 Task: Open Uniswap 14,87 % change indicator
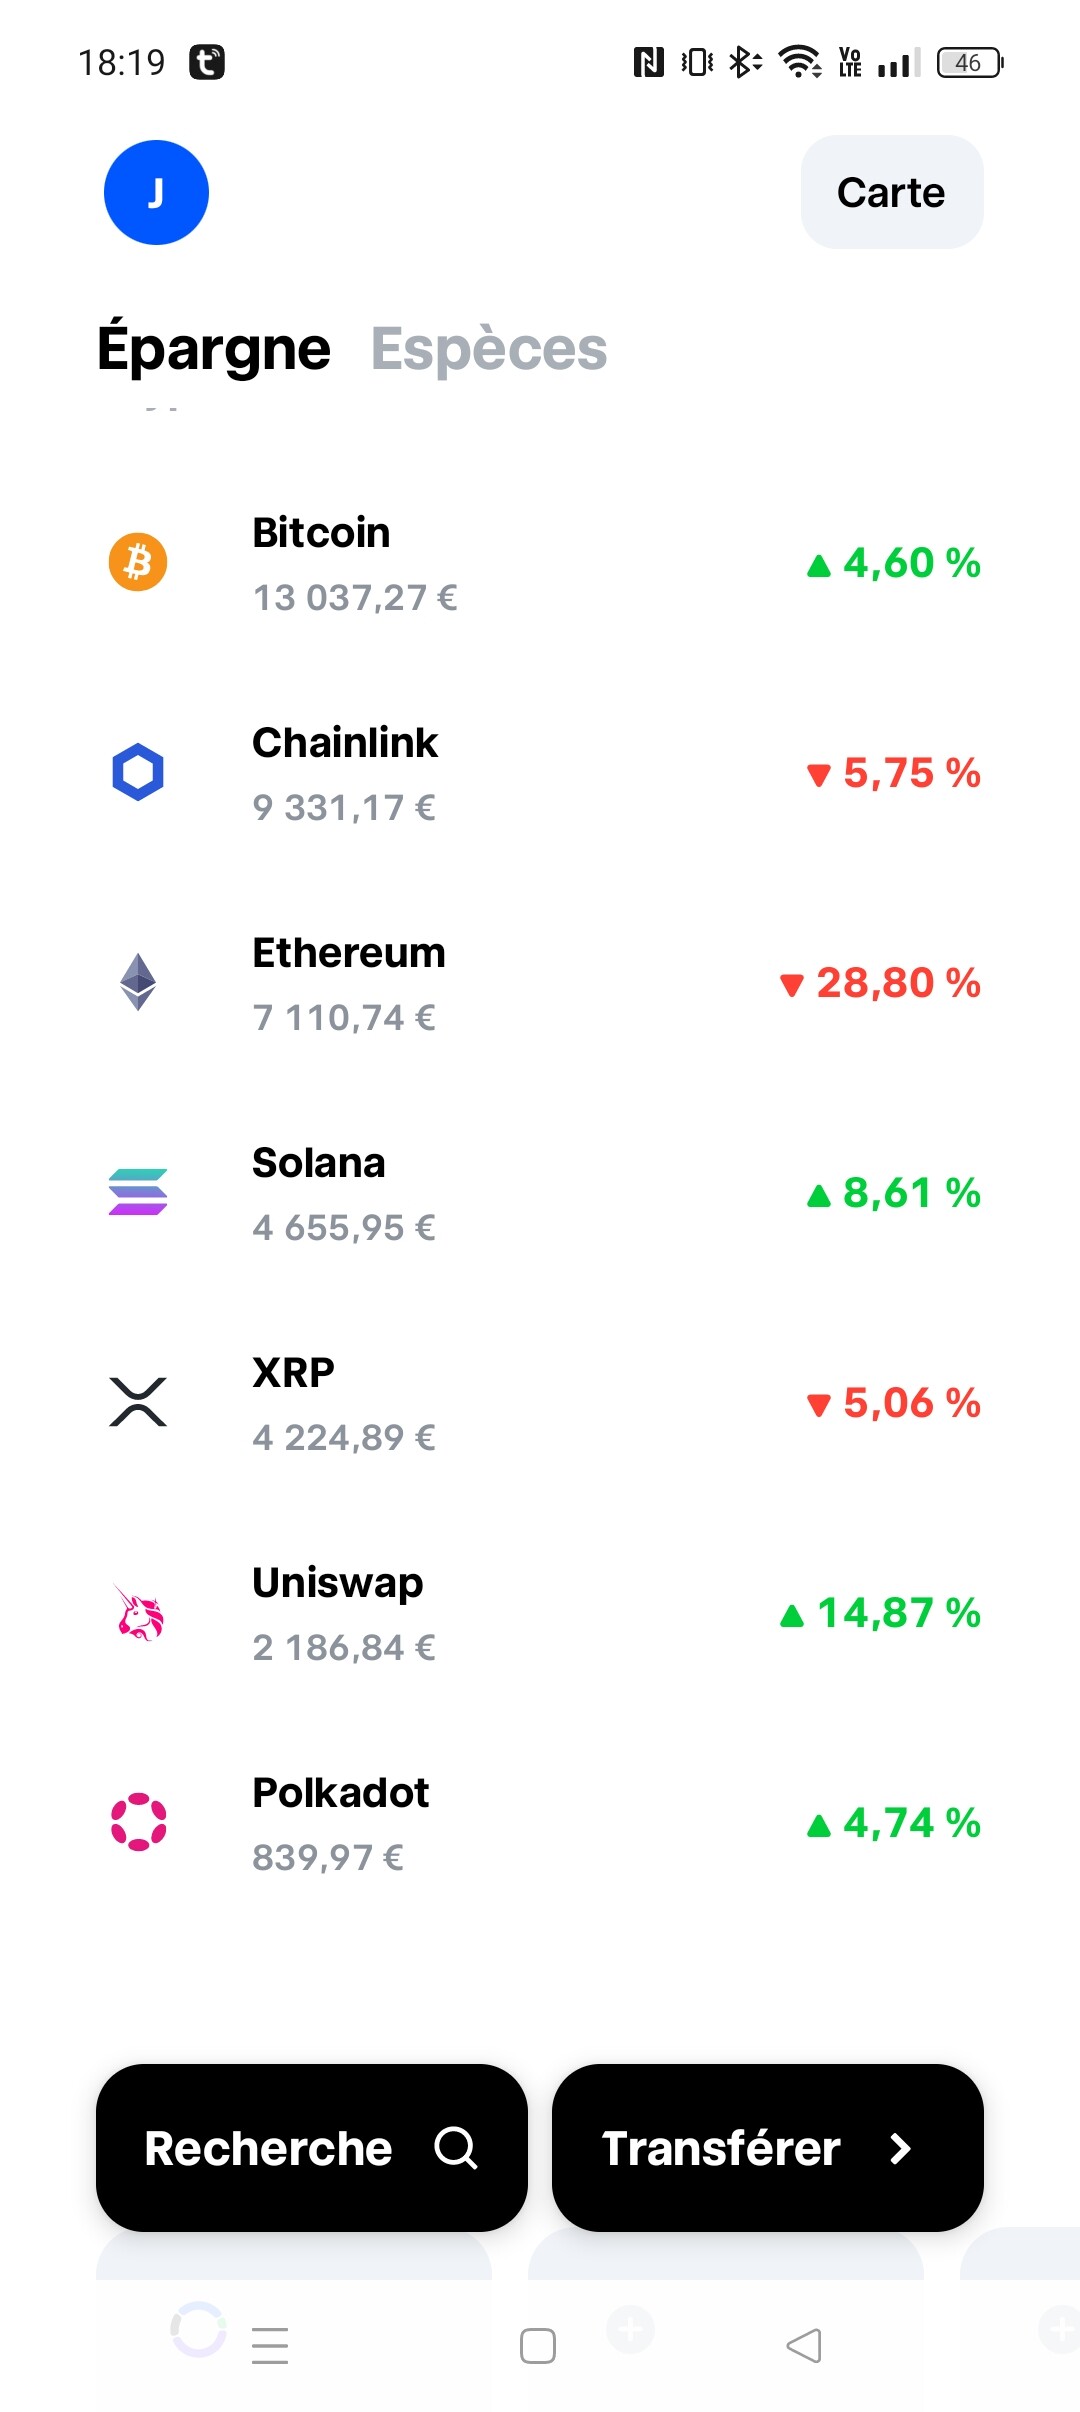tap(880, 1613)
